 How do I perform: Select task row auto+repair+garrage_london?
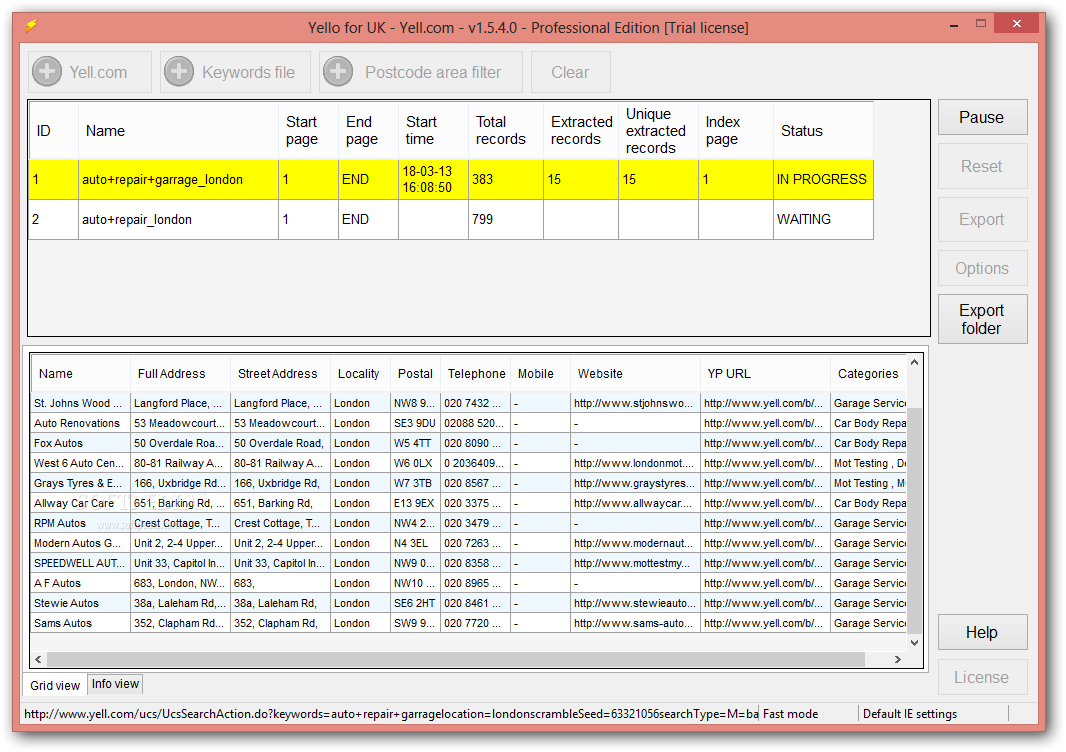click(x=451, y=180)
